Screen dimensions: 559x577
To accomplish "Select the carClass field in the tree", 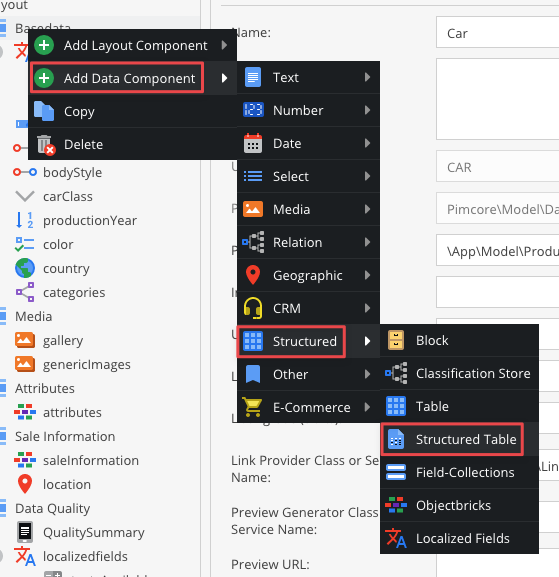I will pyautogui.click(x=68, y=196).
